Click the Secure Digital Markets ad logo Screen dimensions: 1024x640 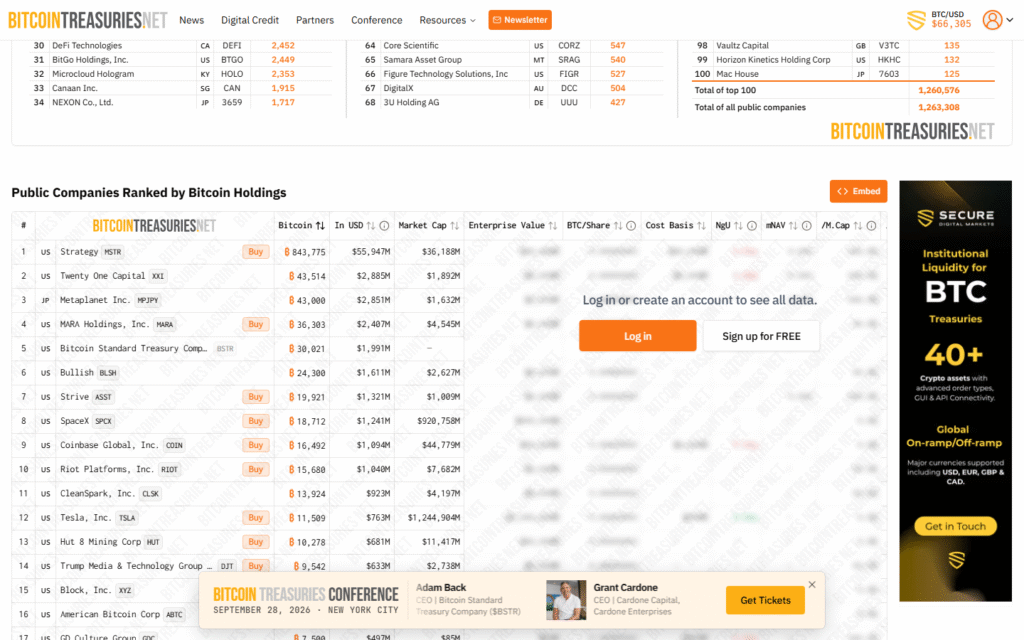coord(955,217)
